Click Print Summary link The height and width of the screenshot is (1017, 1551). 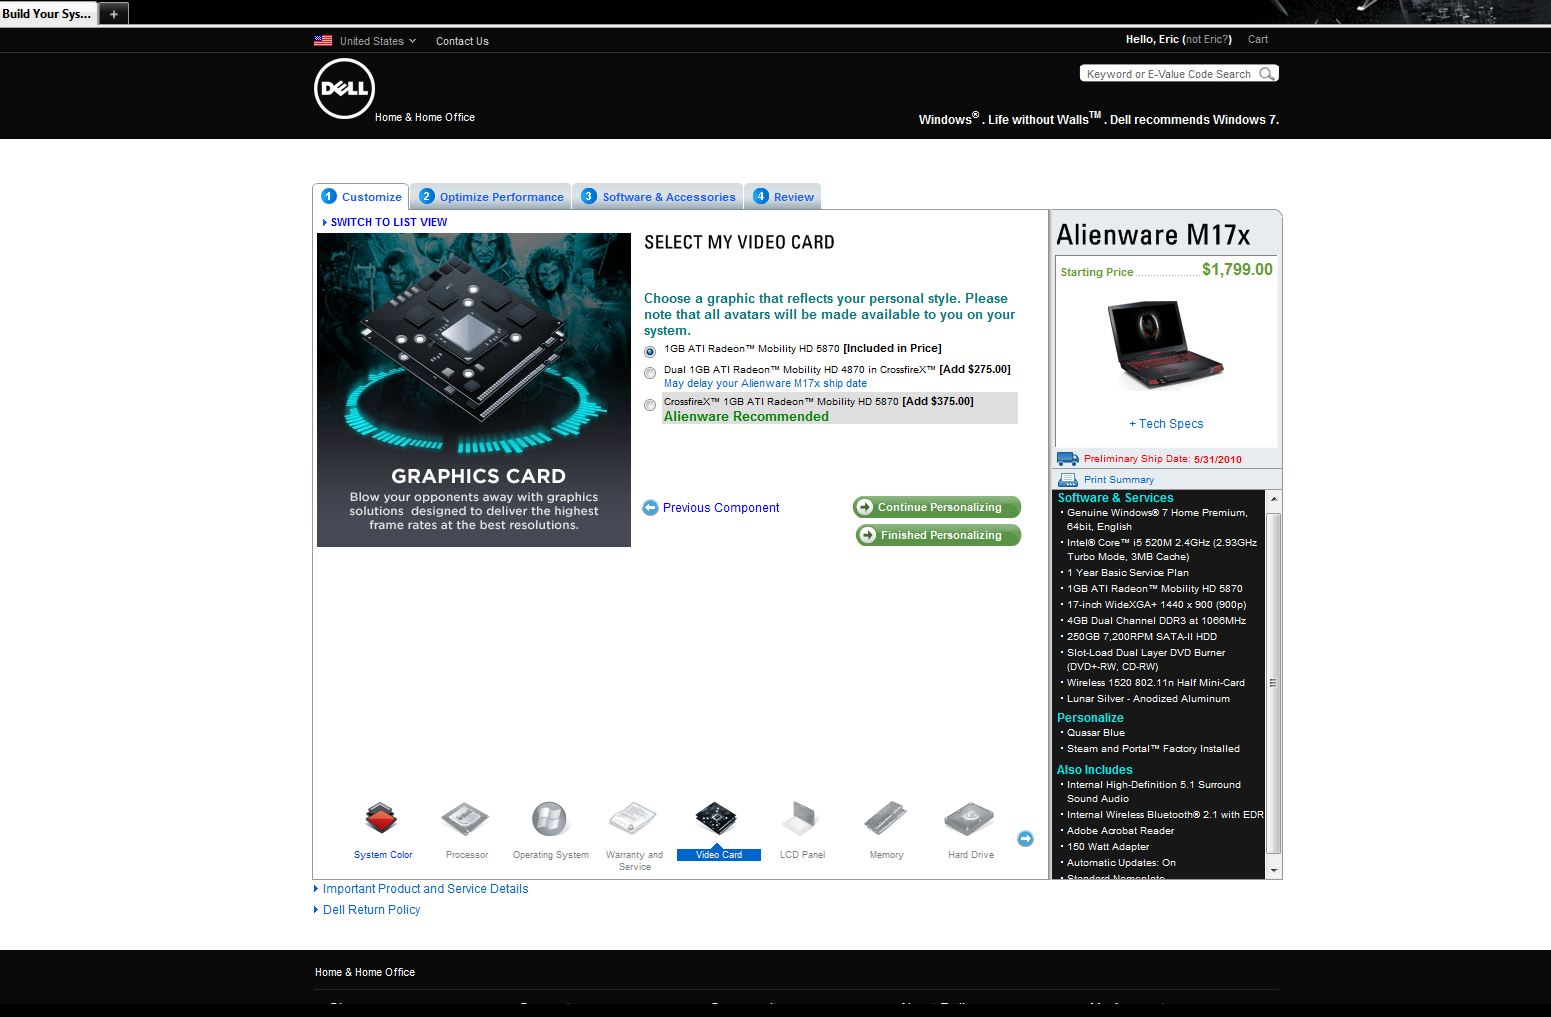1119,480
